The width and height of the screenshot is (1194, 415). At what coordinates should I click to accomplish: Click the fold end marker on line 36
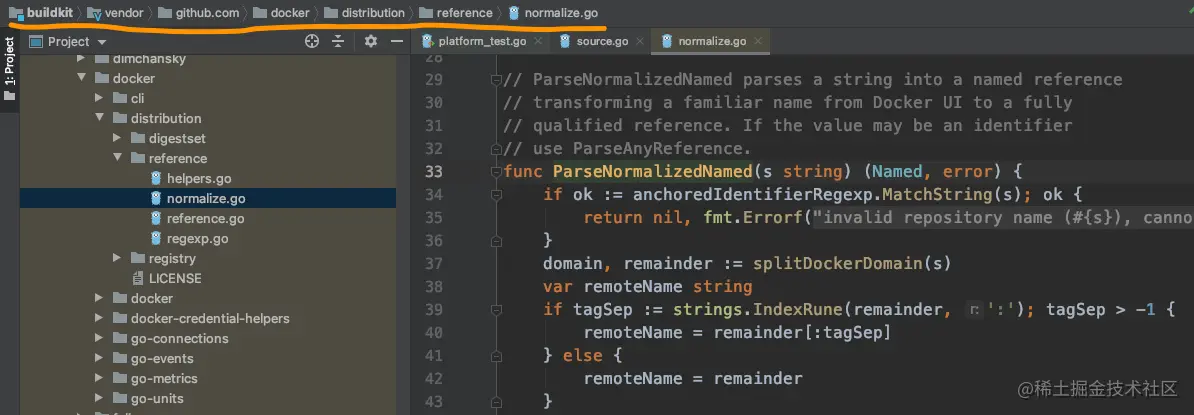(496, 241)
